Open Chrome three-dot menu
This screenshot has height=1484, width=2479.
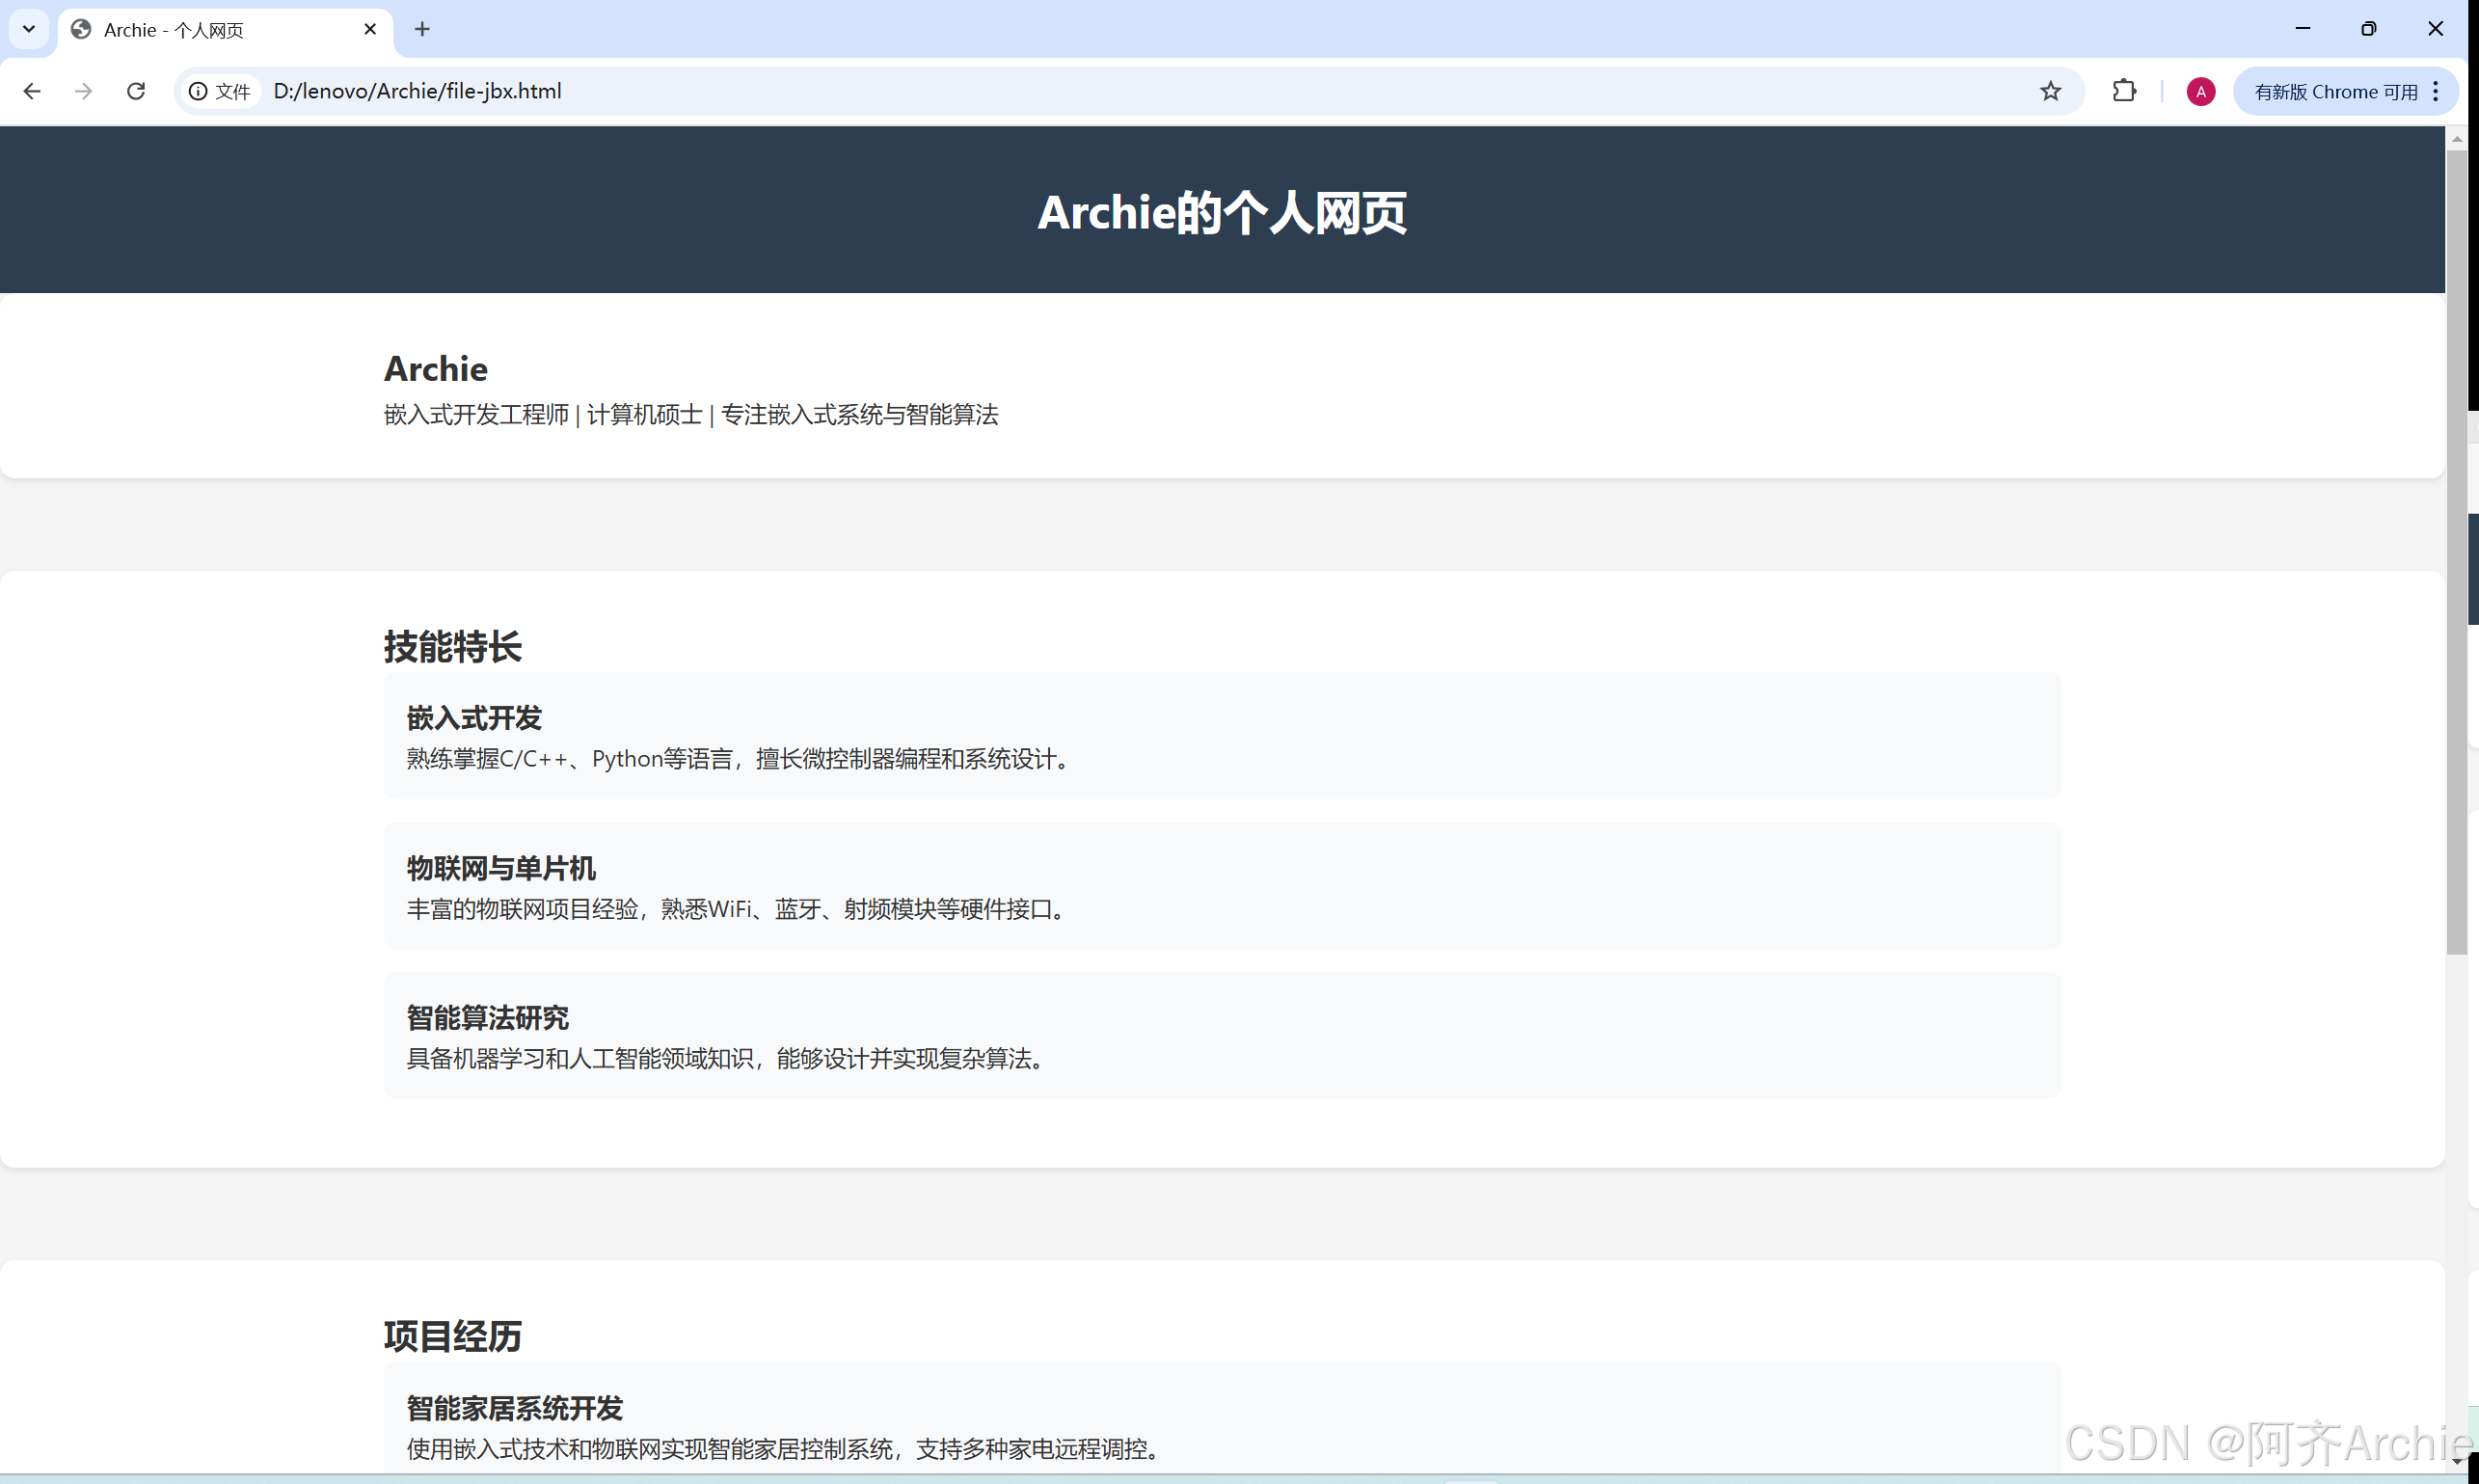2436,91
